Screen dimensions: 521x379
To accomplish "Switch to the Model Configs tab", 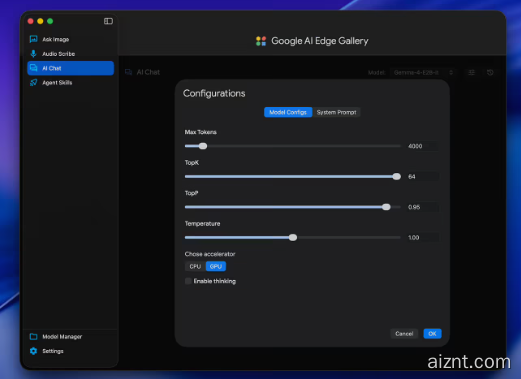I will pos(288,112).
